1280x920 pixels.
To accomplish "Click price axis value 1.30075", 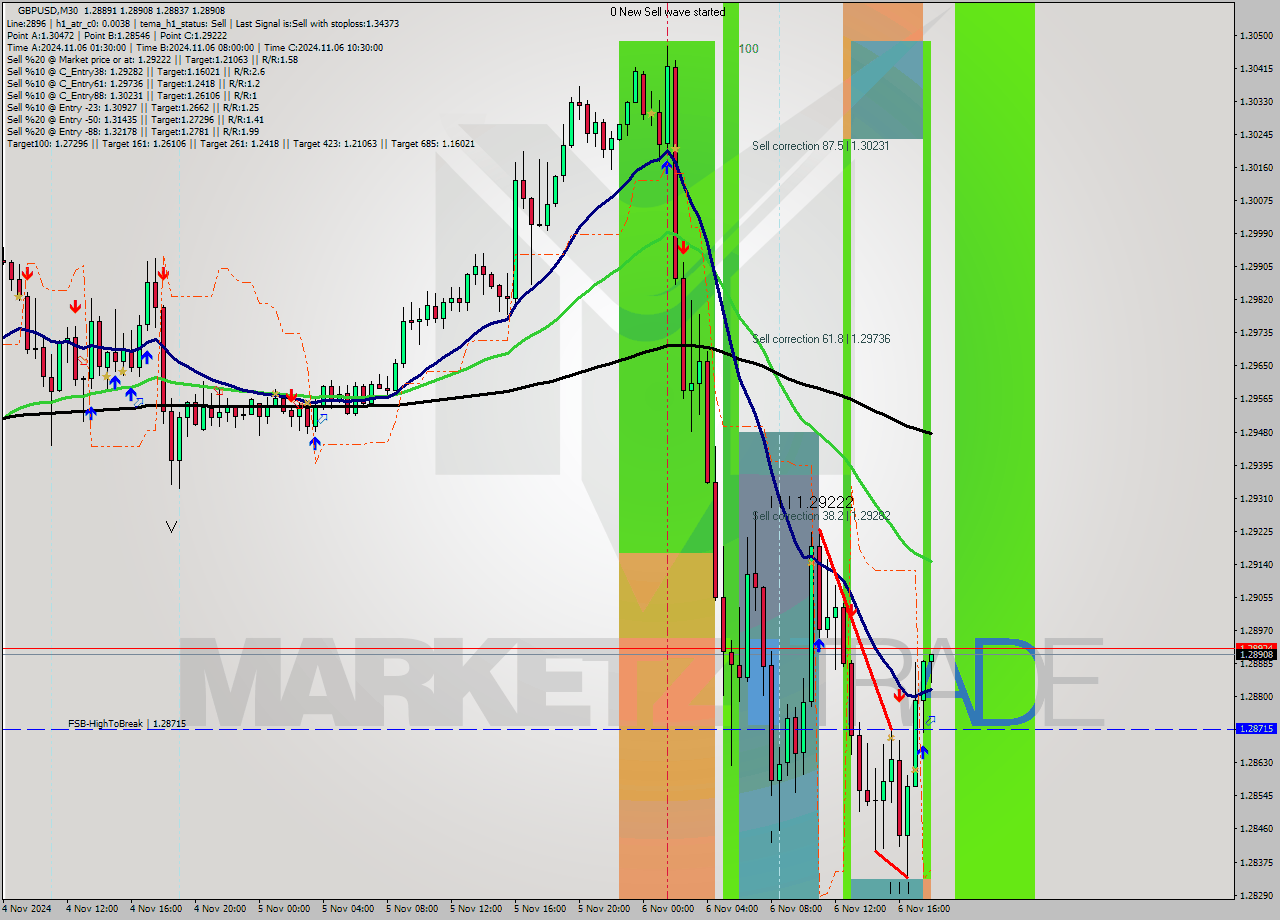I will tap(1256, 200).
